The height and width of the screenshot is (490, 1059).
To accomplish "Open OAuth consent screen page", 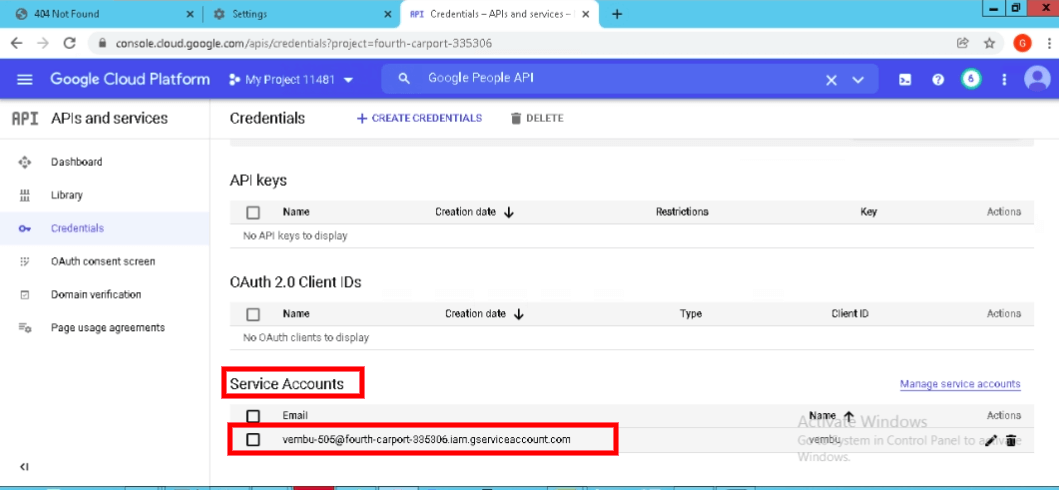I will 103,261.
